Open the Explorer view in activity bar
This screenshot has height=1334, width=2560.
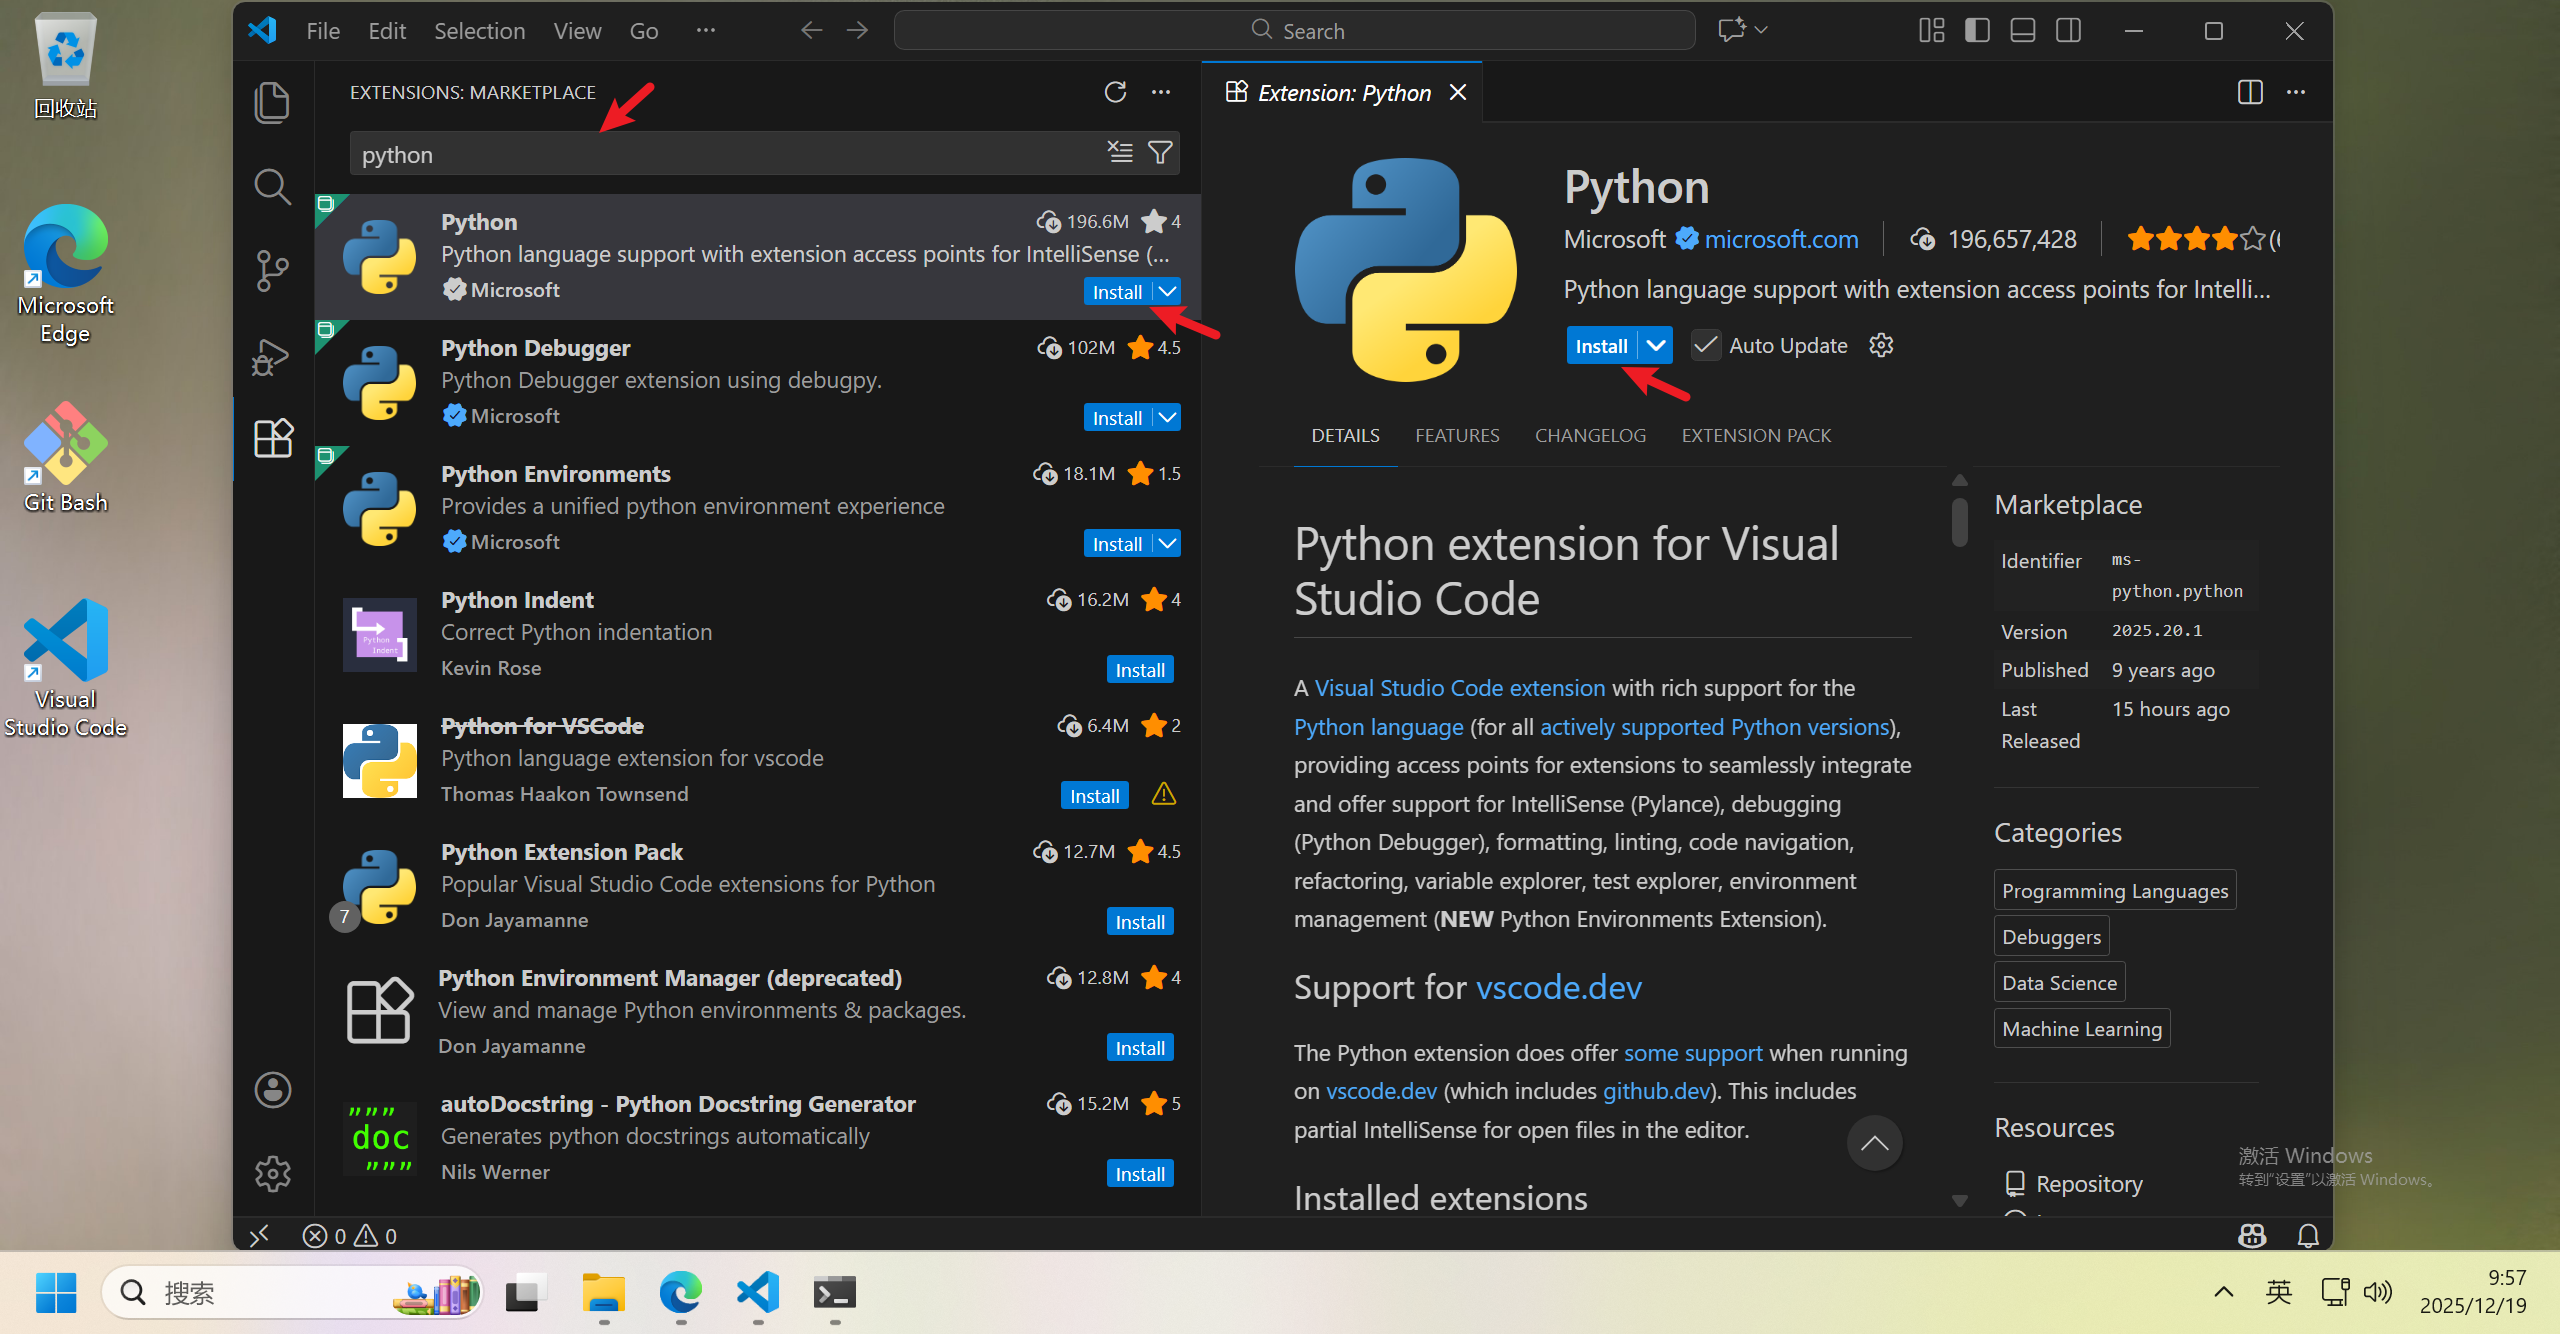point(272,103)
